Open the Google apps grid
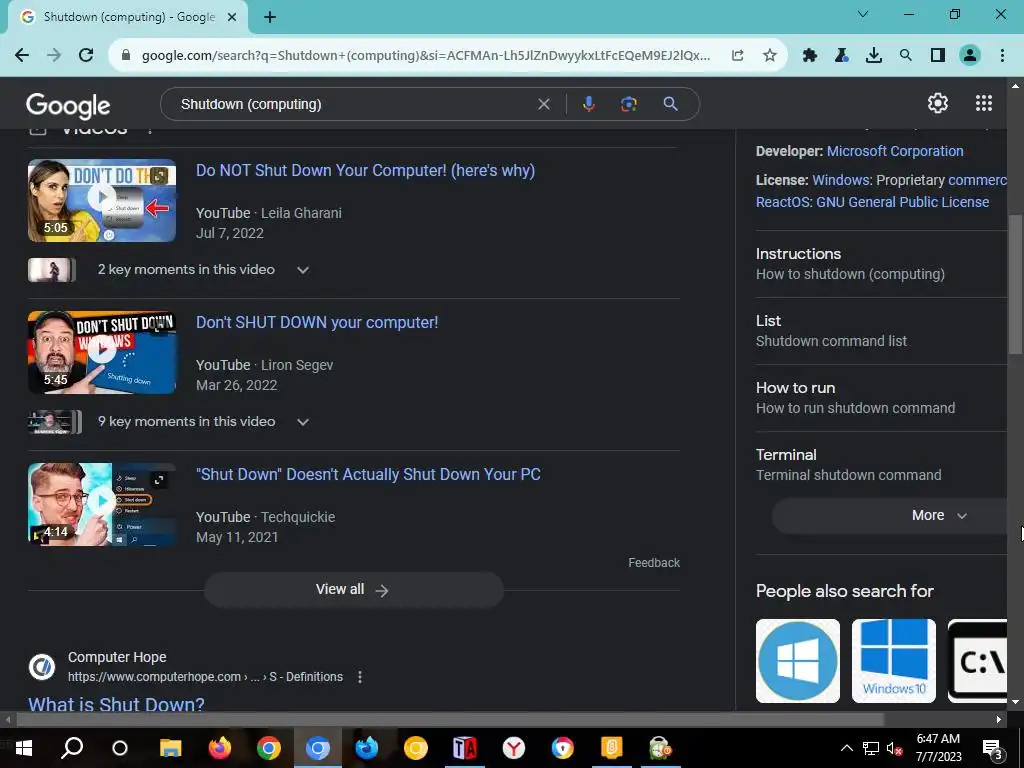This screenshot has width=1024, height=768. [984, 103]
